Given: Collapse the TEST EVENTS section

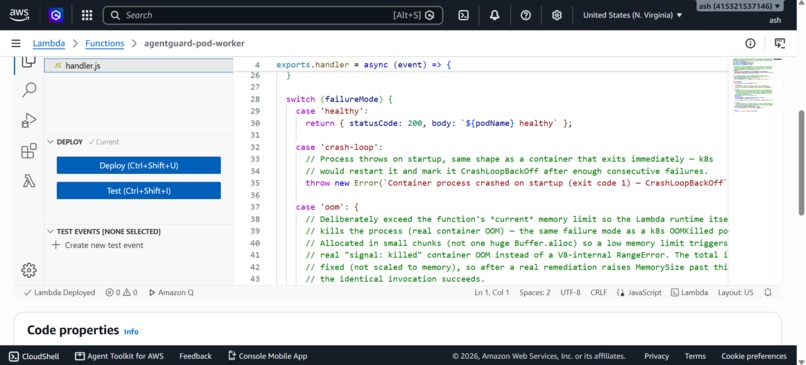Looking at the screenshot, I should coord(104,232).
